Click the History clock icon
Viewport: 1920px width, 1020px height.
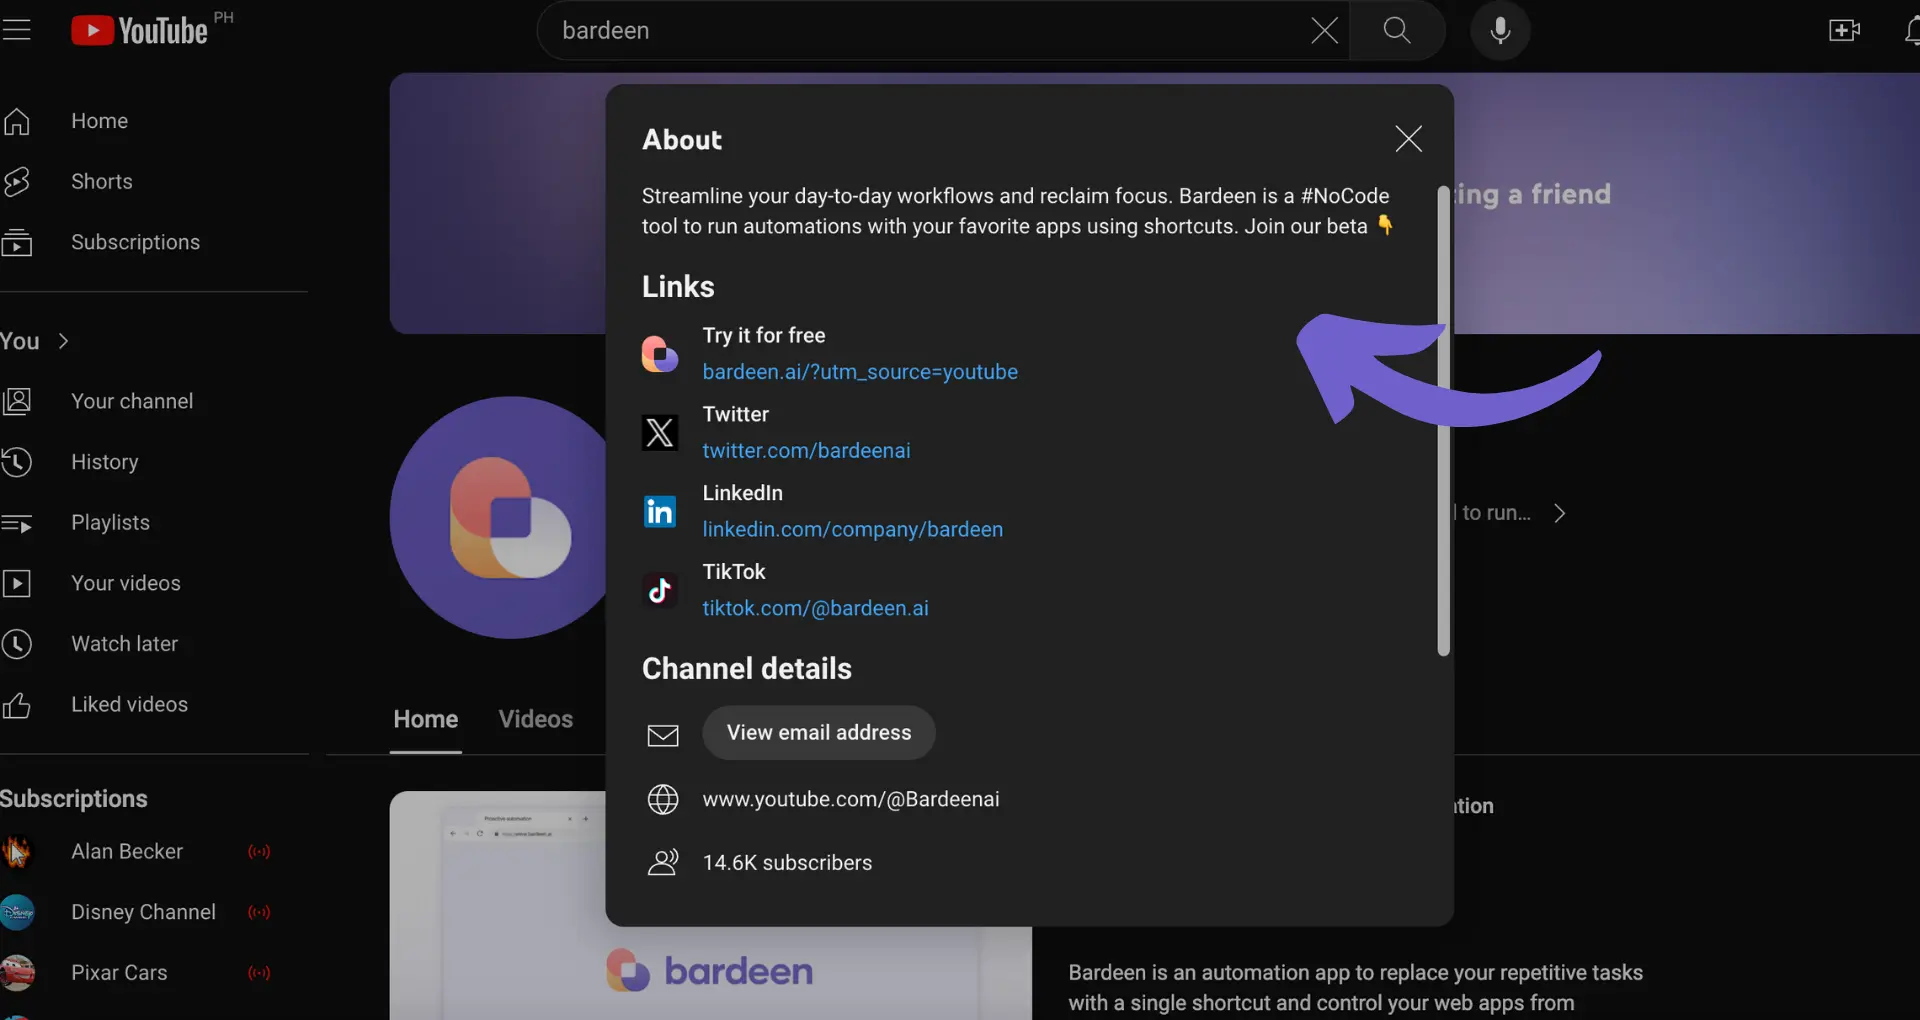(17, 462)
